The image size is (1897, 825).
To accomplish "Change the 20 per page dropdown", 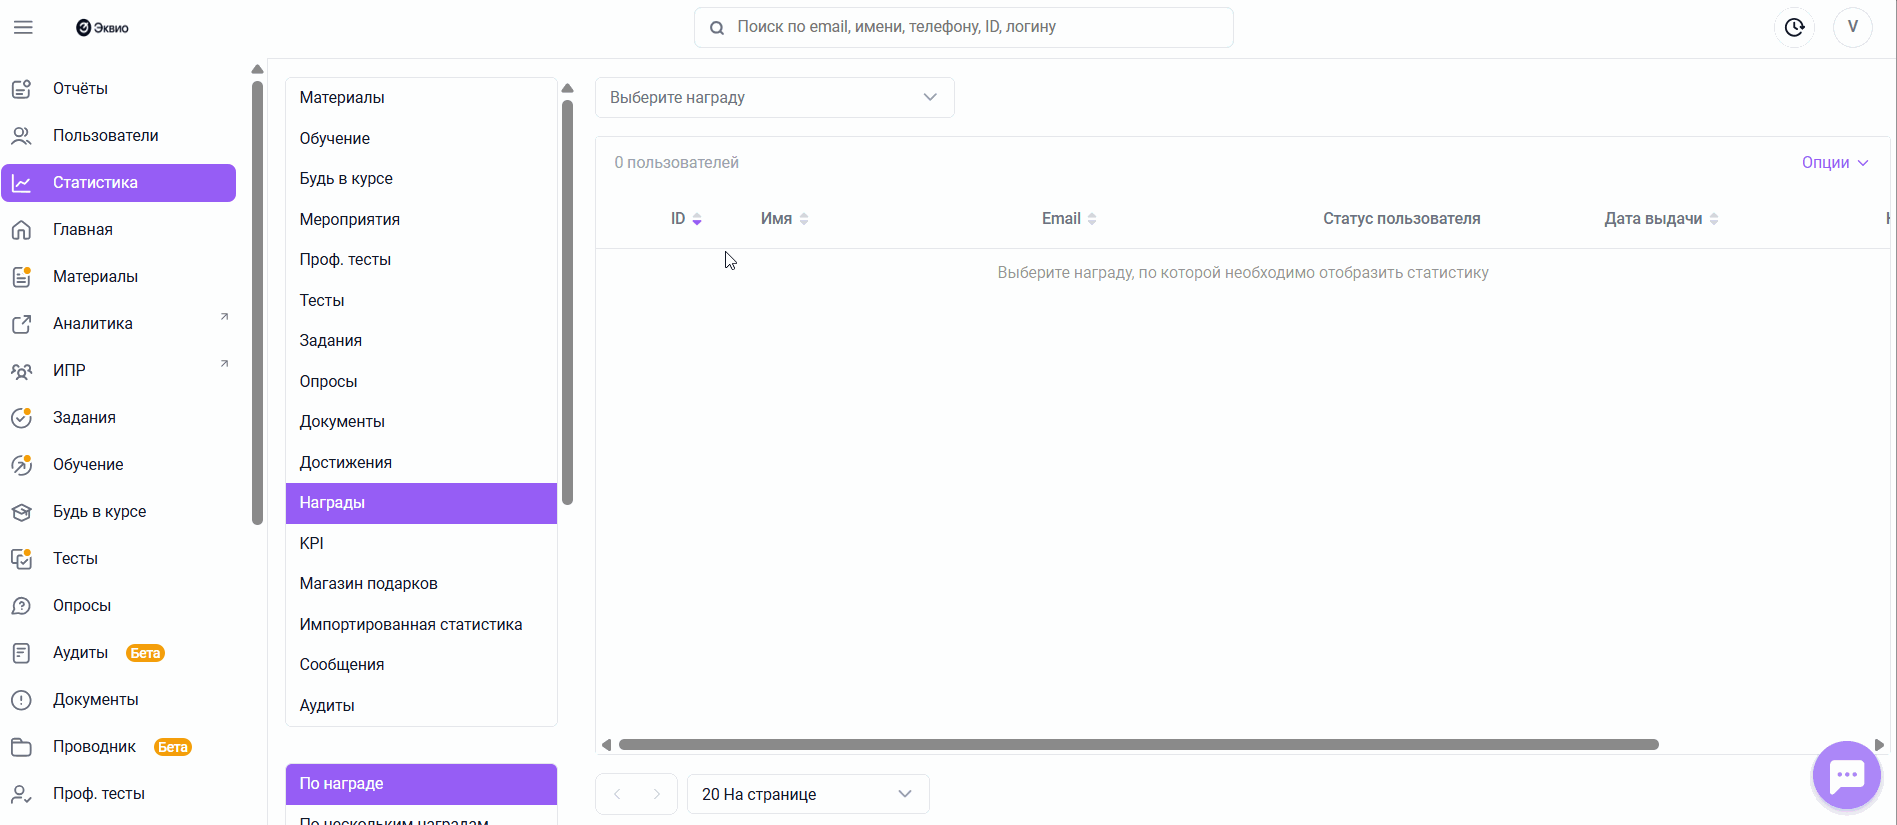I will (807, 794).
